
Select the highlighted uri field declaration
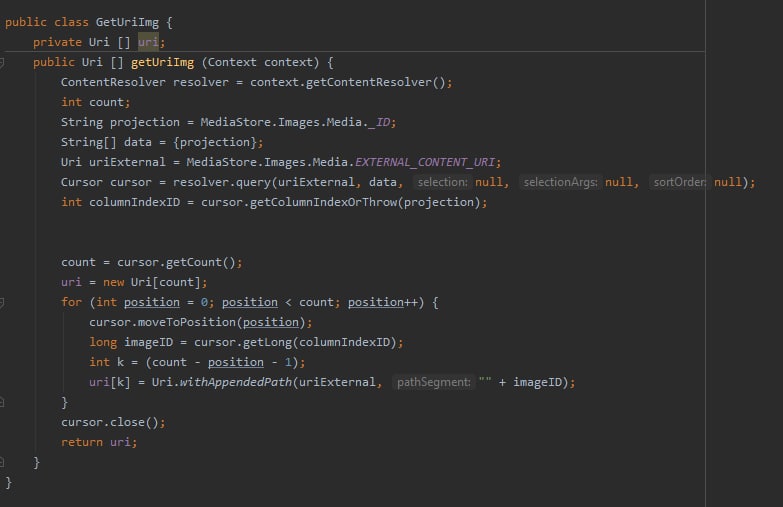148,42
